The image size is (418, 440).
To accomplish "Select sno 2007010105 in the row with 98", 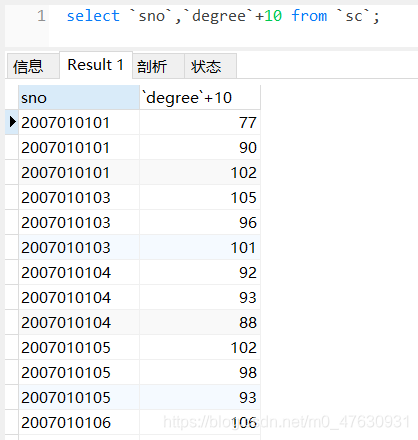I will click(x=79, y=372).
